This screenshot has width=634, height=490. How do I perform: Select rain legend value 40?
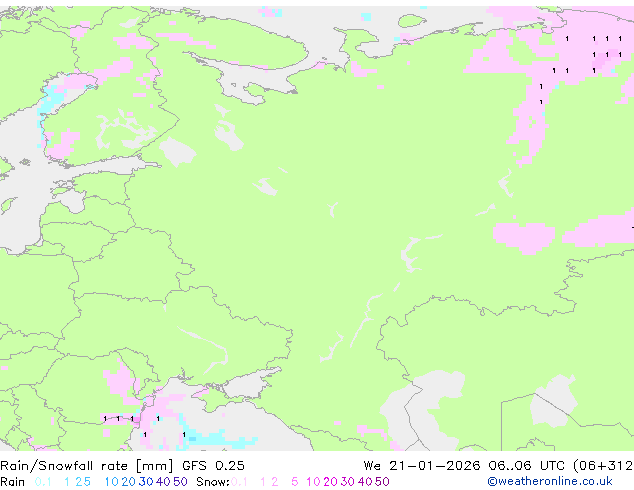pos(163,482)
